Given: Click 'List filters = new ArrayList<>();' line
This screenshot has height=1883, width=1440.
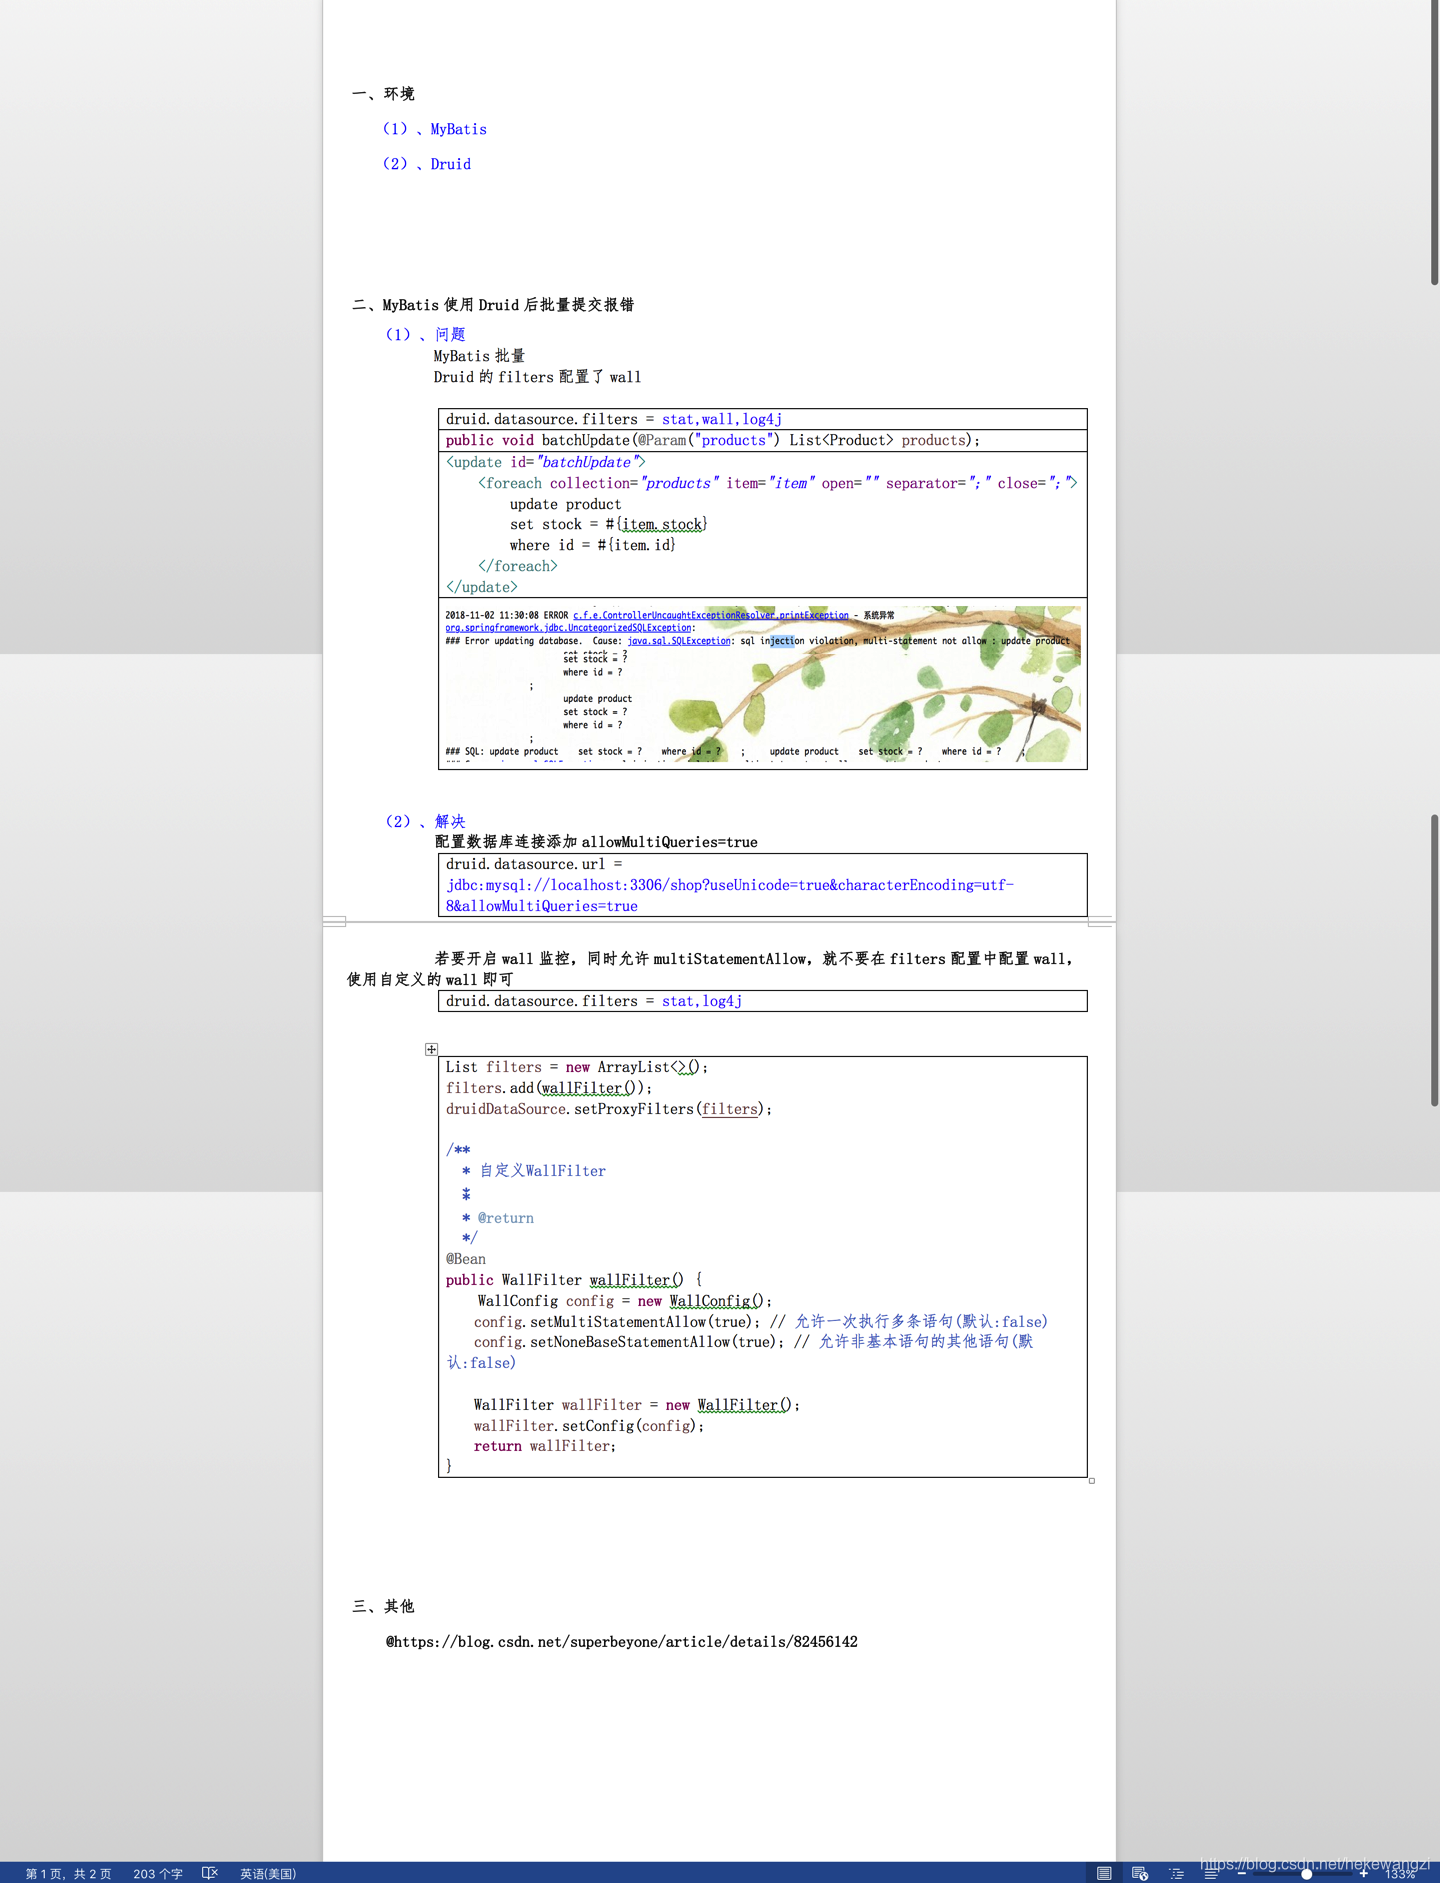Looking at the screenshot, I should [x=577, y=1067].
